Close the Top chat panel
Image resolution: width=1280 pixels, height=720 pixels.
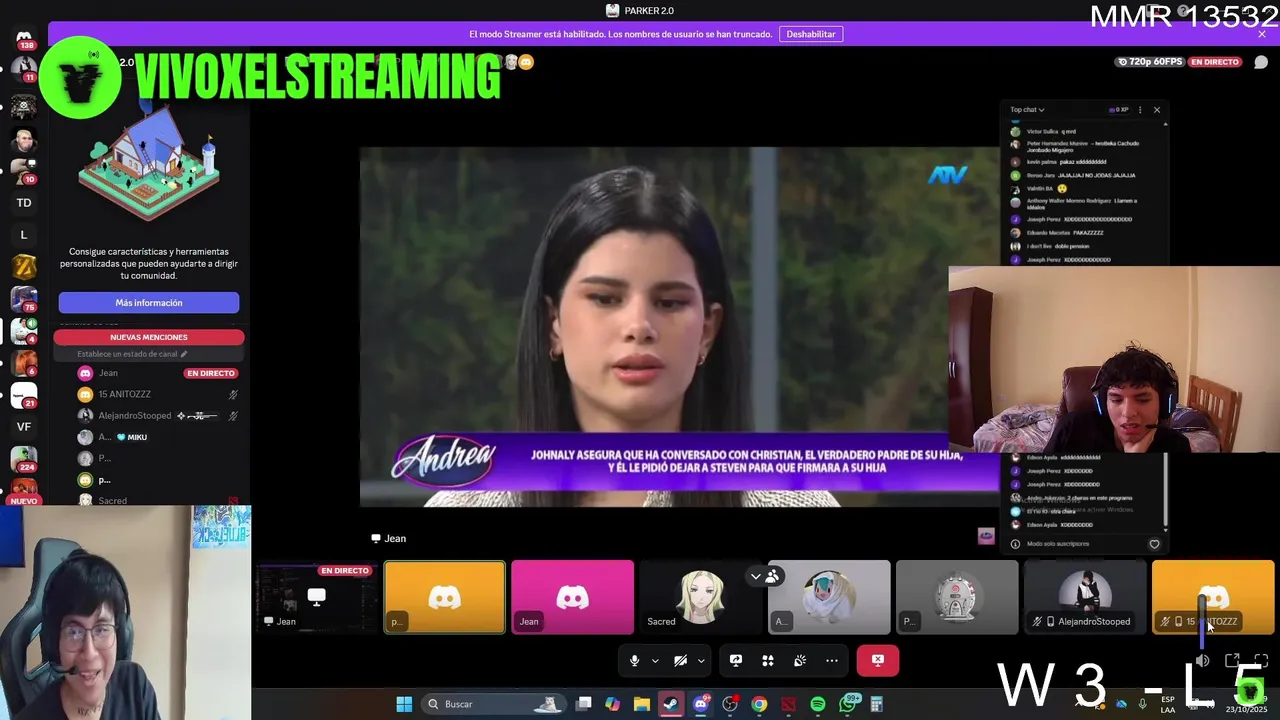pyautogui.click(x=1157, y=110)
